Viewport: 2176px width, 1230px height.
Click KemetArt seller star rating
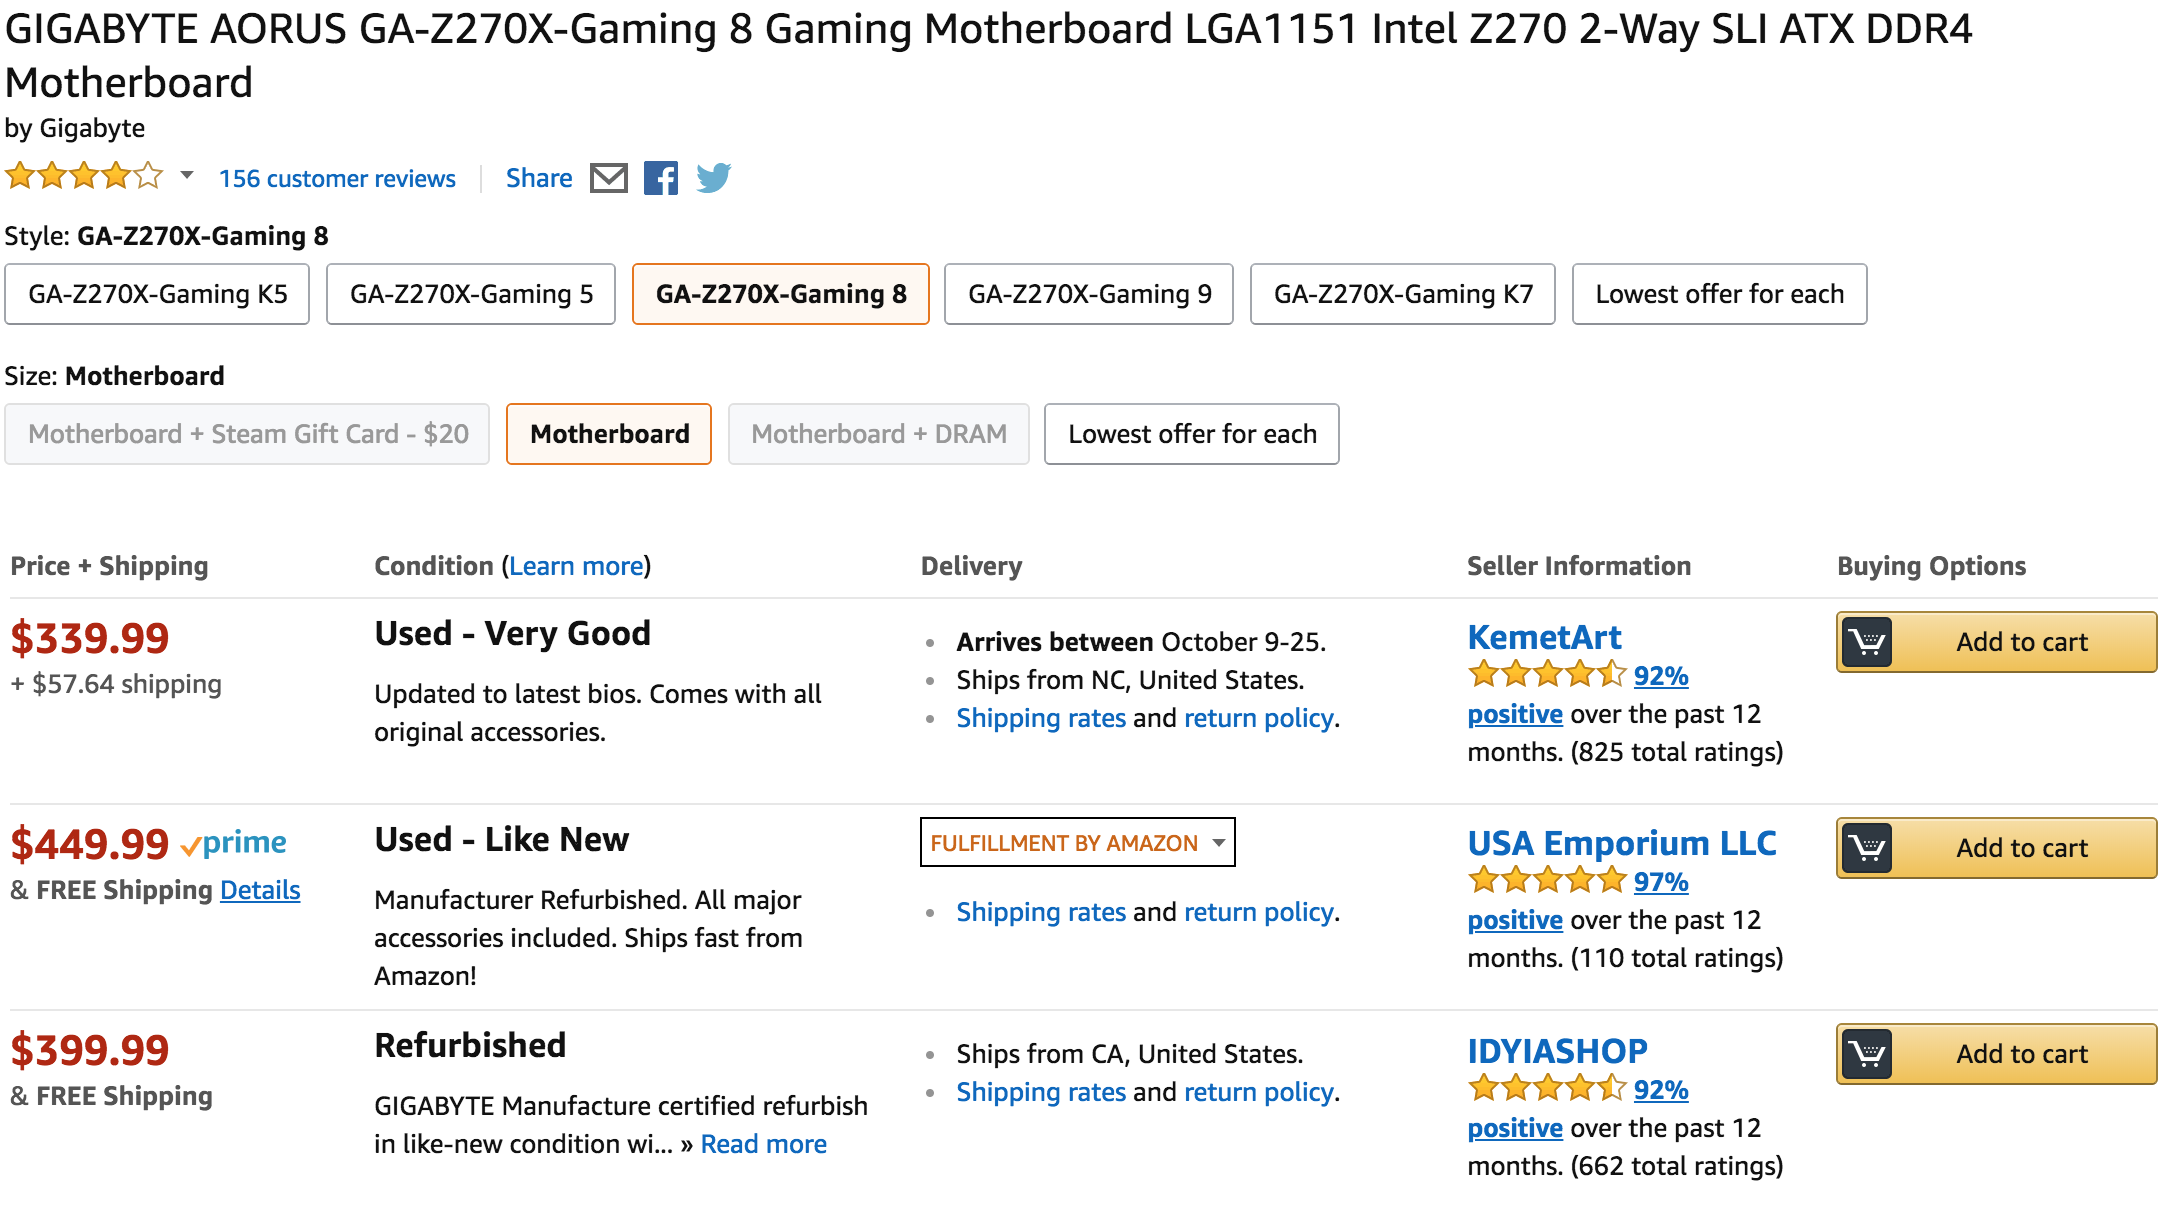[x=1547, y=675]
